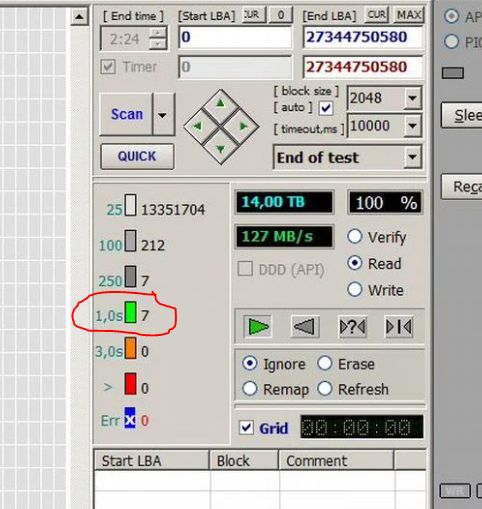
Task: Click the left arrow on navigation diamond
Action: [x=198, y=126]
